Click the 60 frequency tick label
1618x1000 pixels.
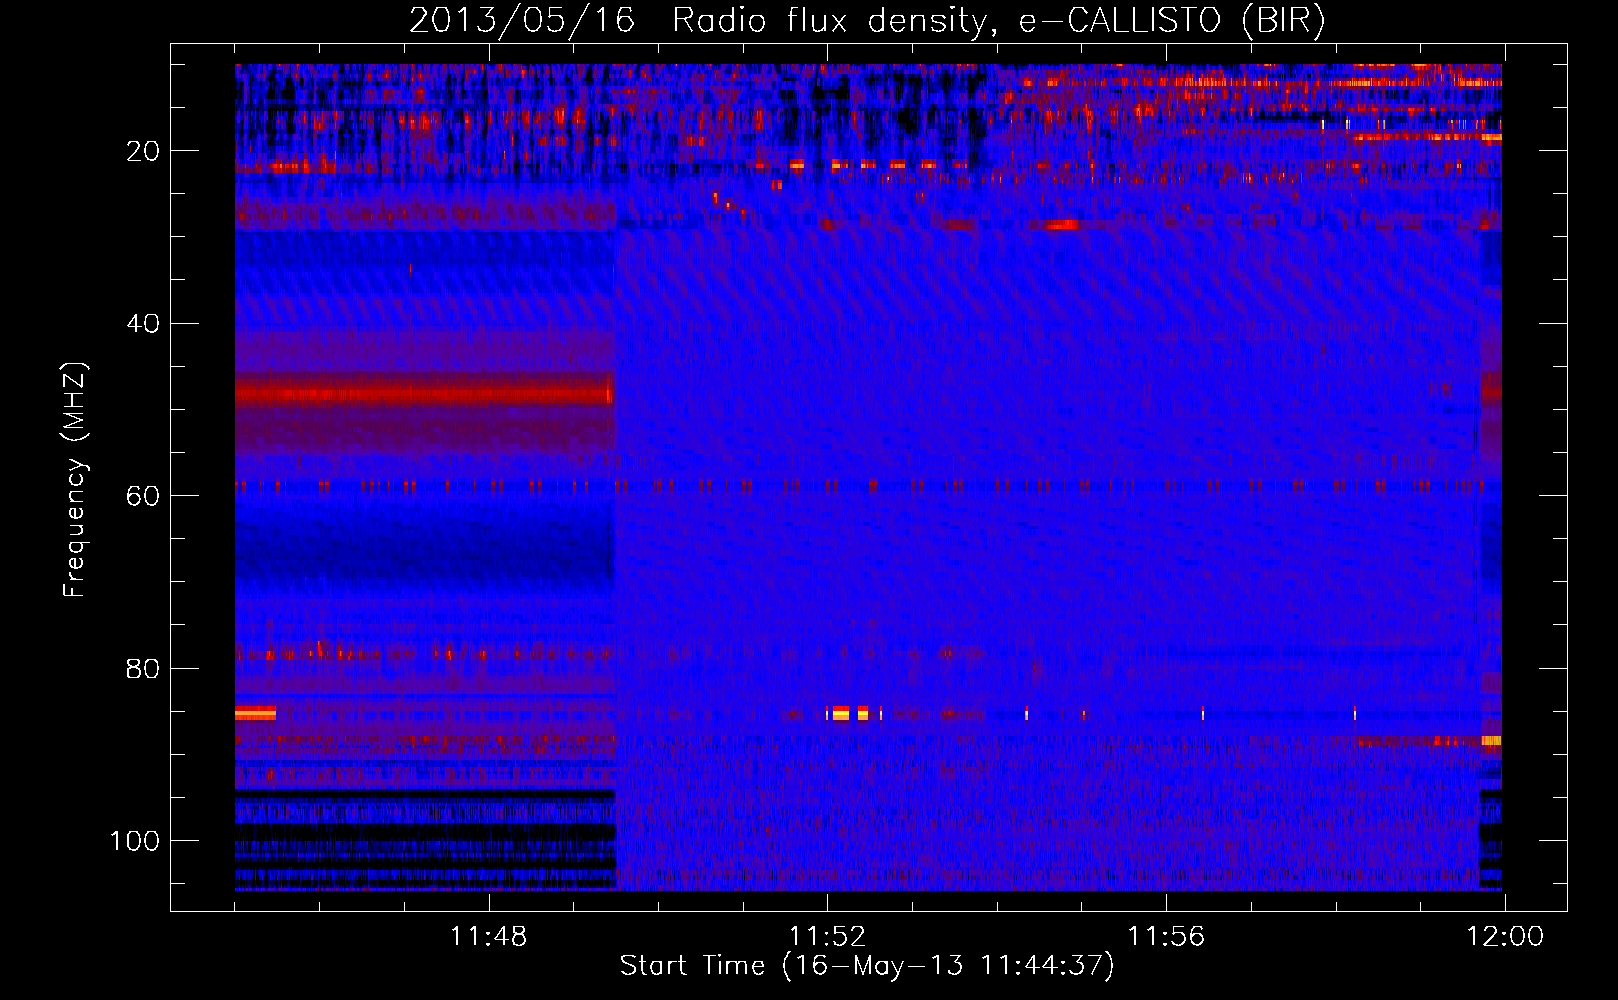[x=143, y=496]
